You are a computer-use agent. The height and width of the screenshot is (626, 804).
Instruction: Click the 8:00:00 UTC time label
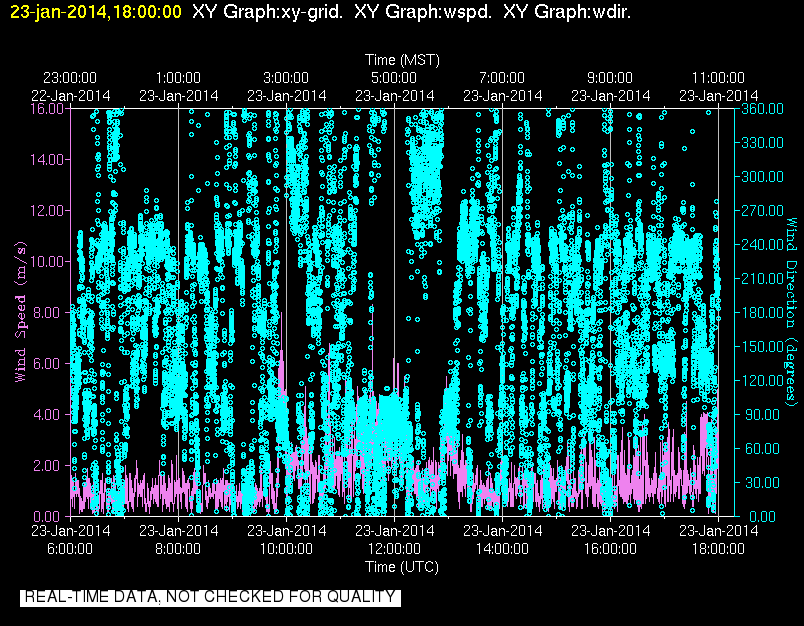pyautogui.click(x=178, y=549)
